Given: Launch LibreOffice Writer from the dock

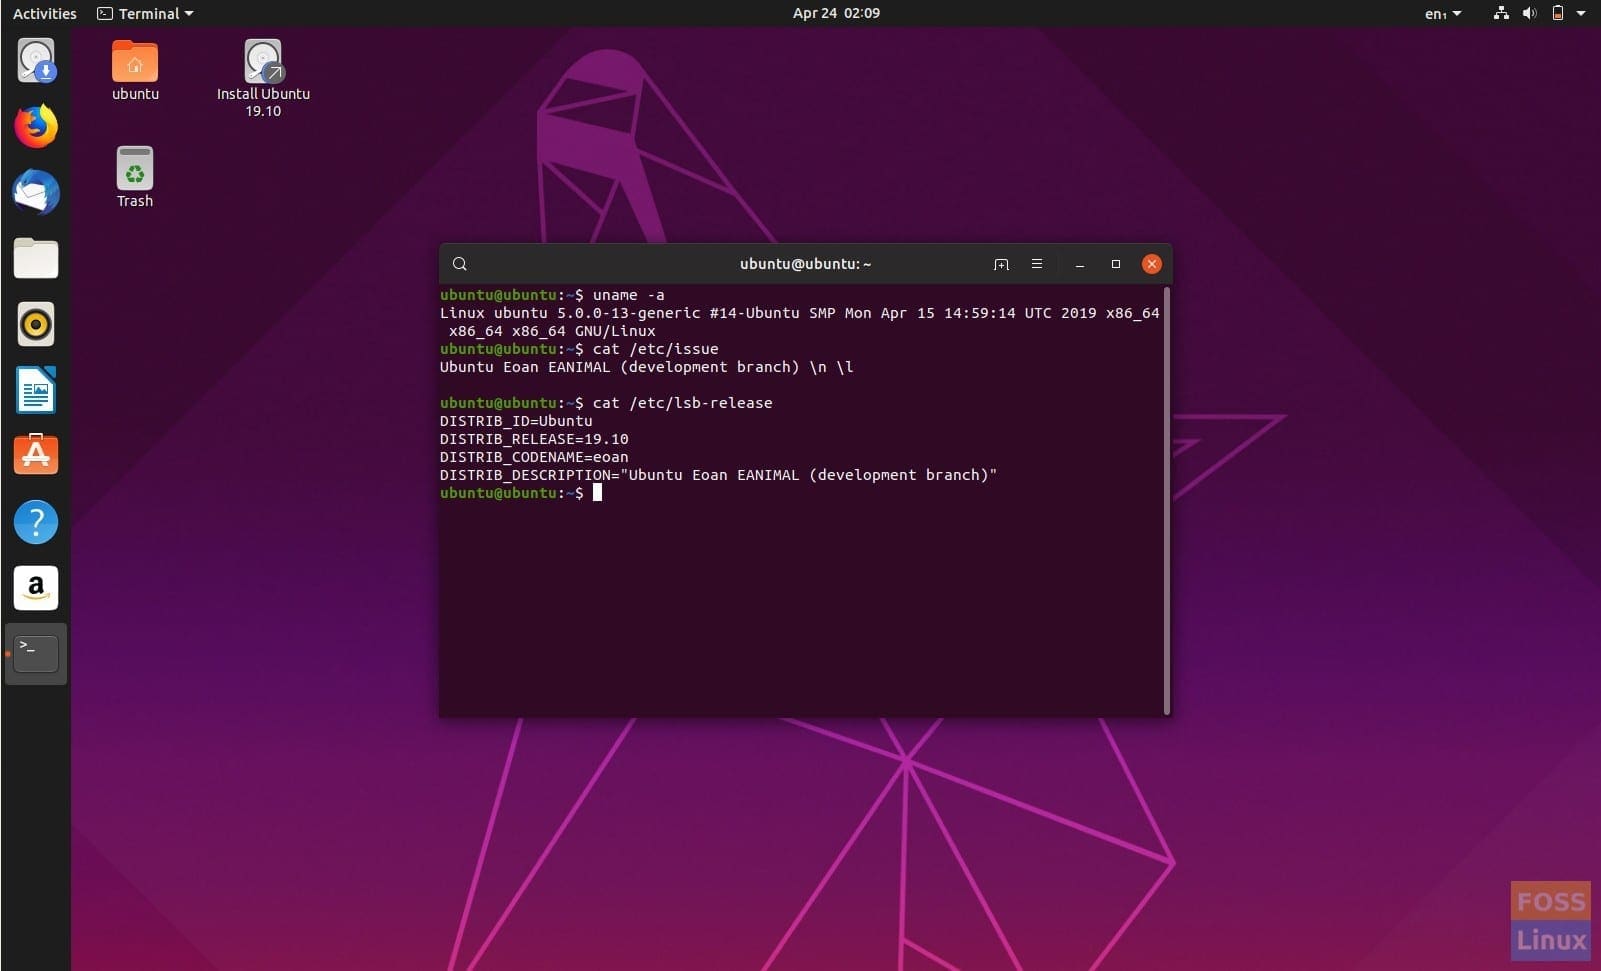Looking at the screenshot, I should click(x=36, y=390).
